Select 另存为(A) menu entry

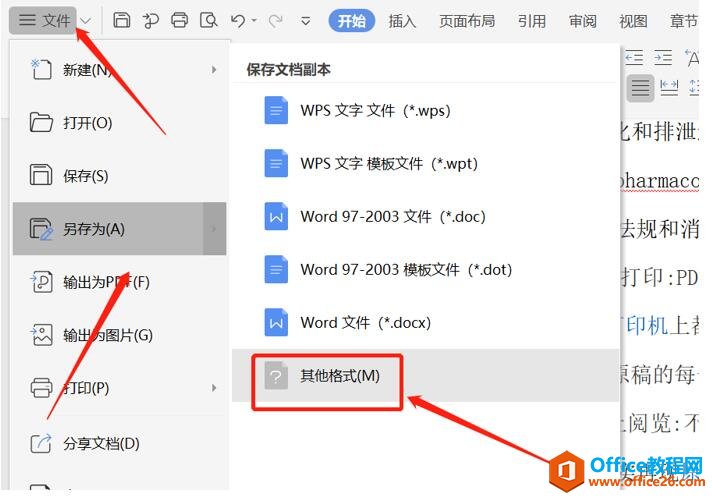click(119, 228)
